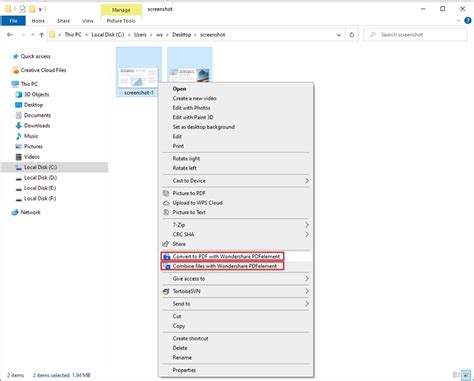Choose Print from the context menu
Image resolution: width=474 pixels, height=381 pixels.
[x=178, y=146]
